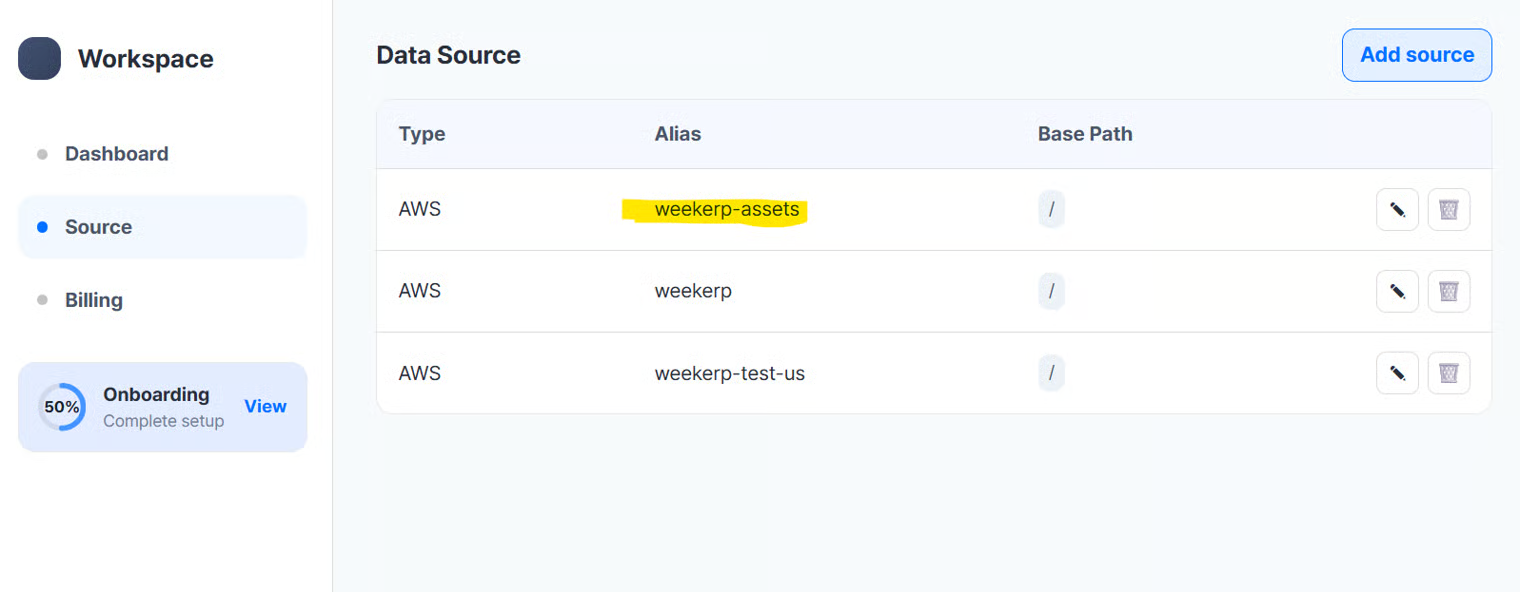Select the Source menu item

(98, 227)
